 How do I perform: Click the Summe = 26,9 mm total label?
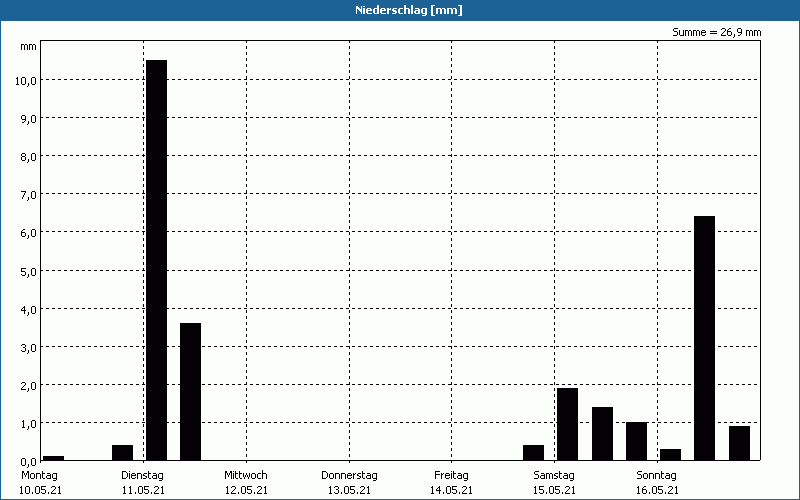pyautogui.click(x=716, y=32)
